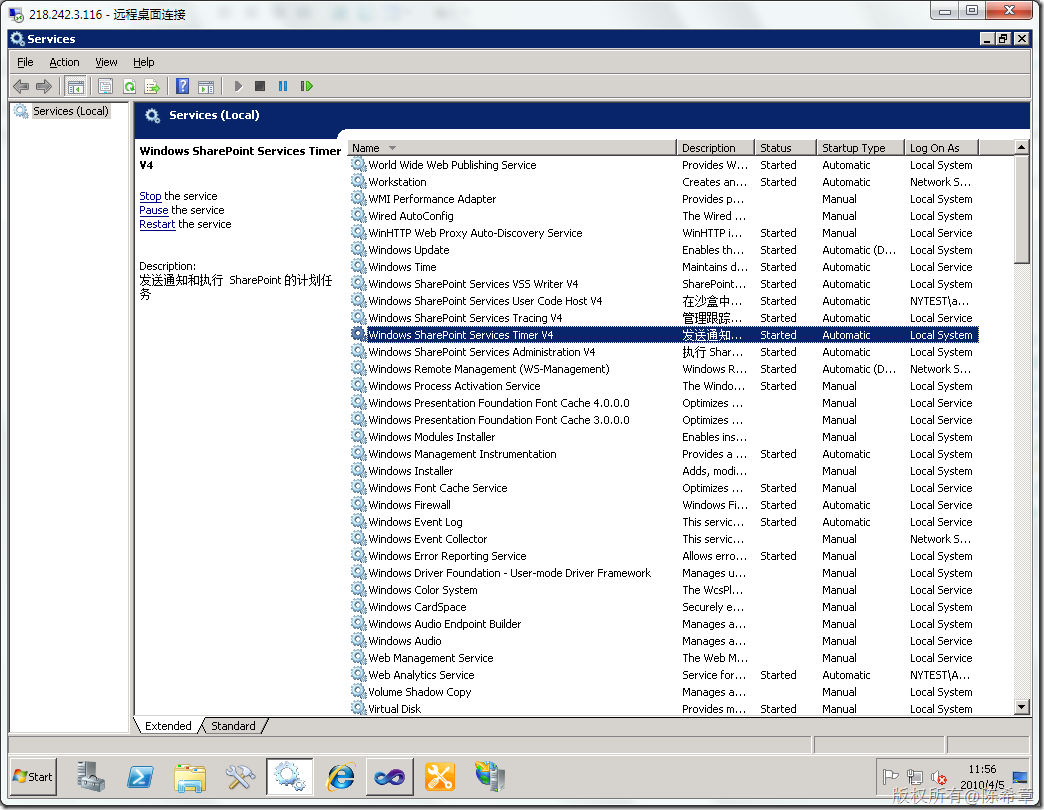Open the View menu
This screenshot has width=1044, height=810.
click(106, 62)
